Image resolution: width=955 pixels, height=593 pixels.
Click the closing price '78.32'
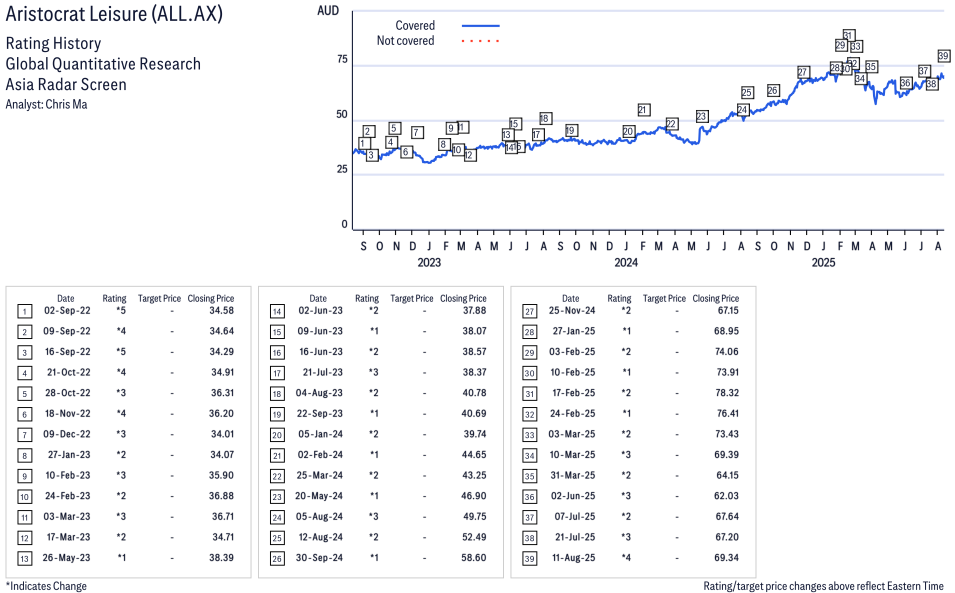[x=727, y=393]
